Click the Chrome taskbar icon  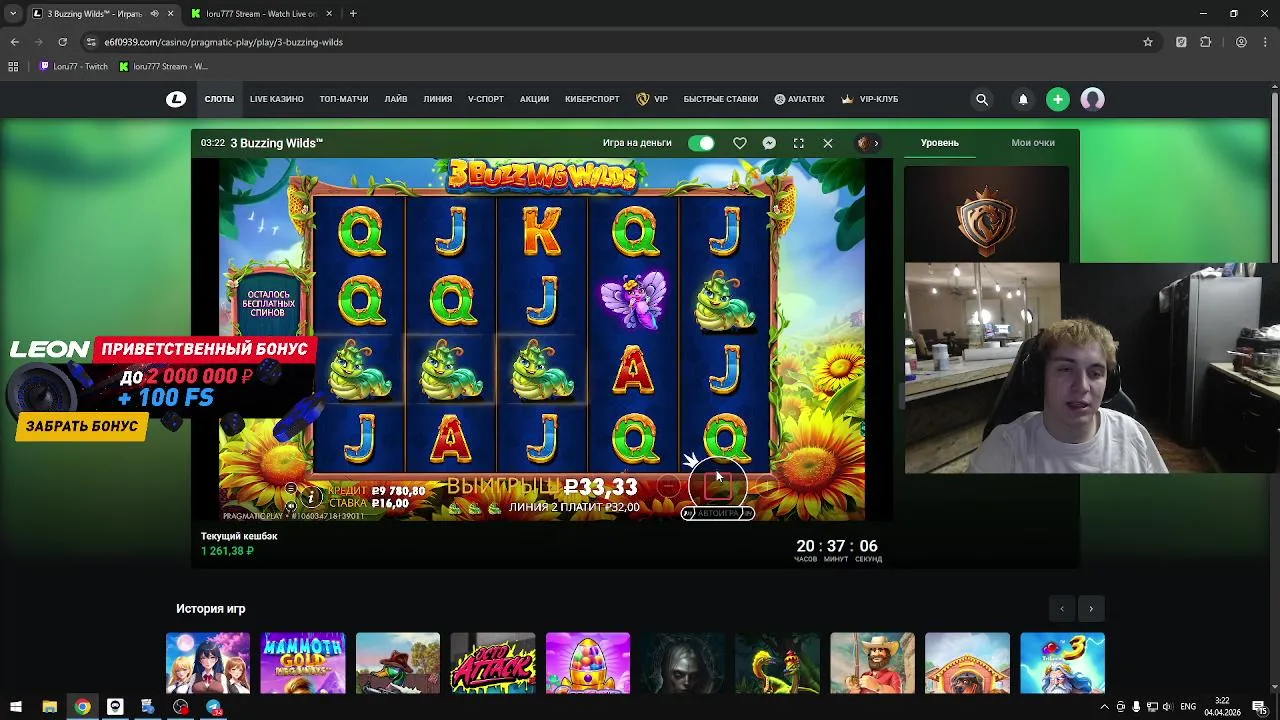click(82, 707)
